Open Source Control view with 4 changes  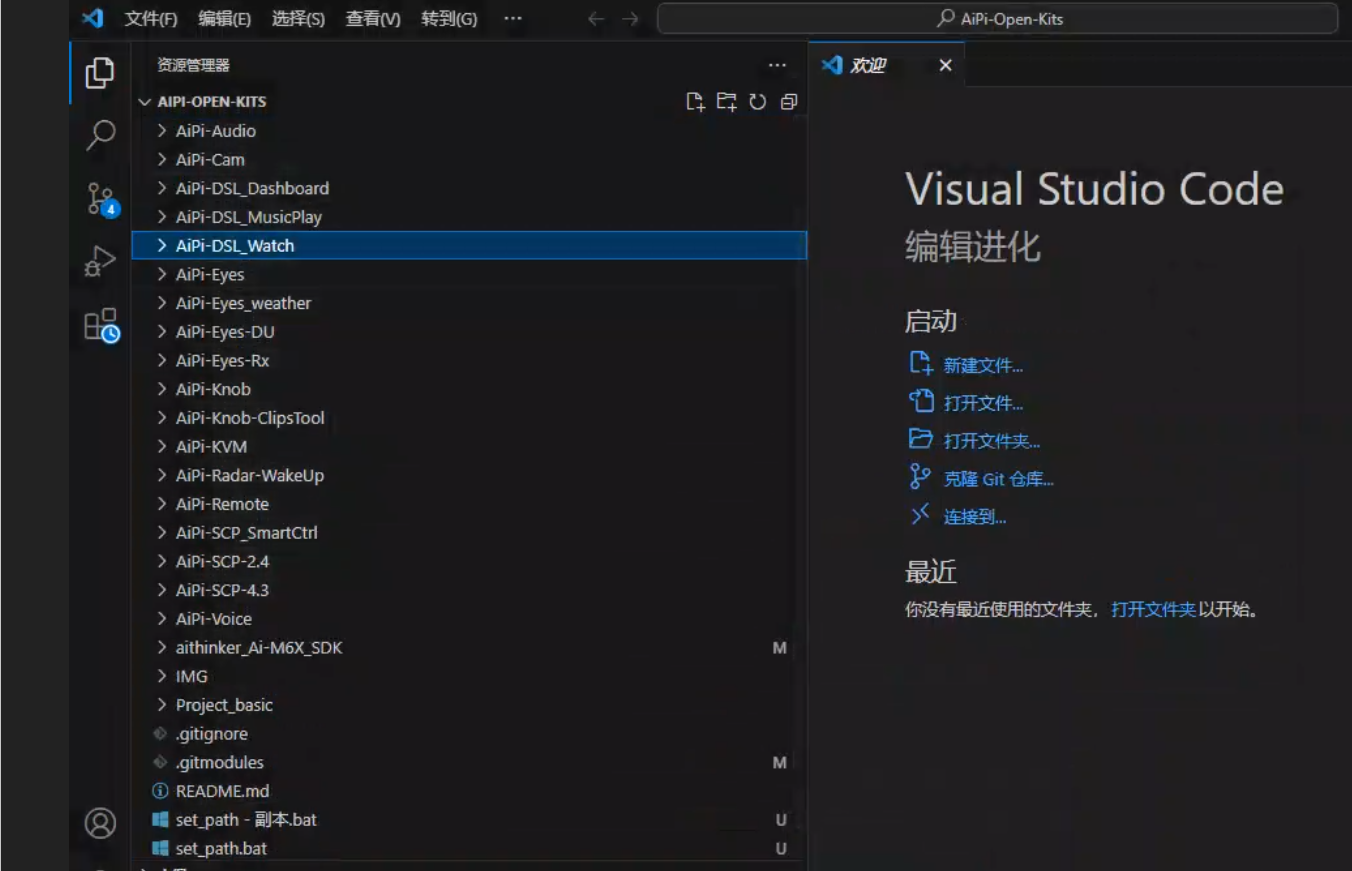tap(101, 199)
